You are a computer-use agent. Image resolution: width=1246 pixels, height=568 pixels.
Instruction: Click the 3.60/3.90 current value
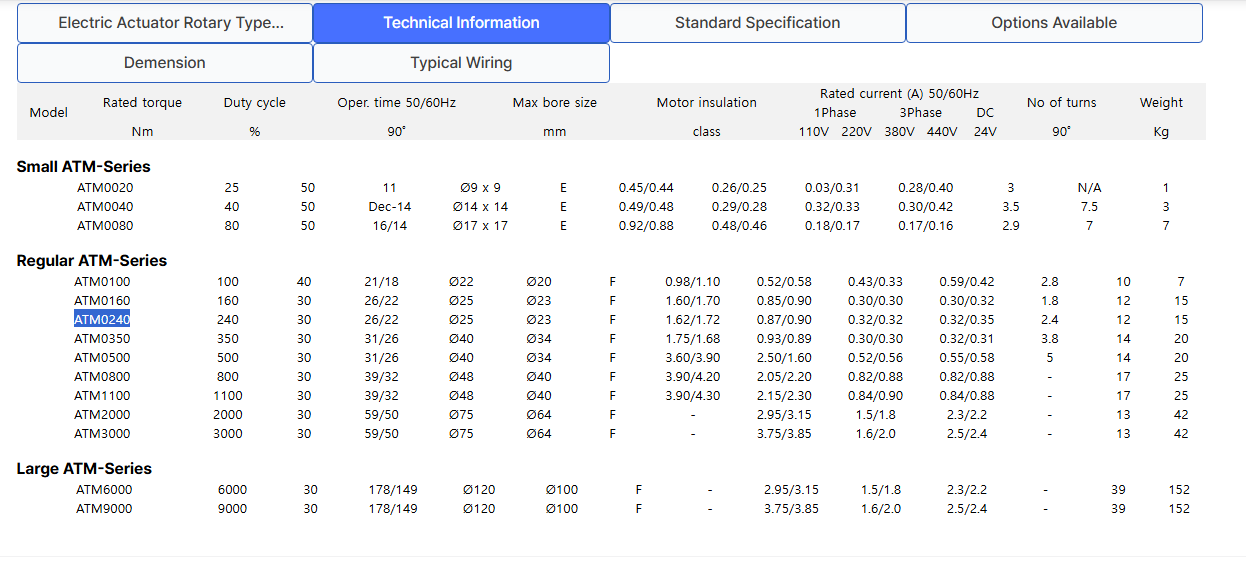coord(692,358)
